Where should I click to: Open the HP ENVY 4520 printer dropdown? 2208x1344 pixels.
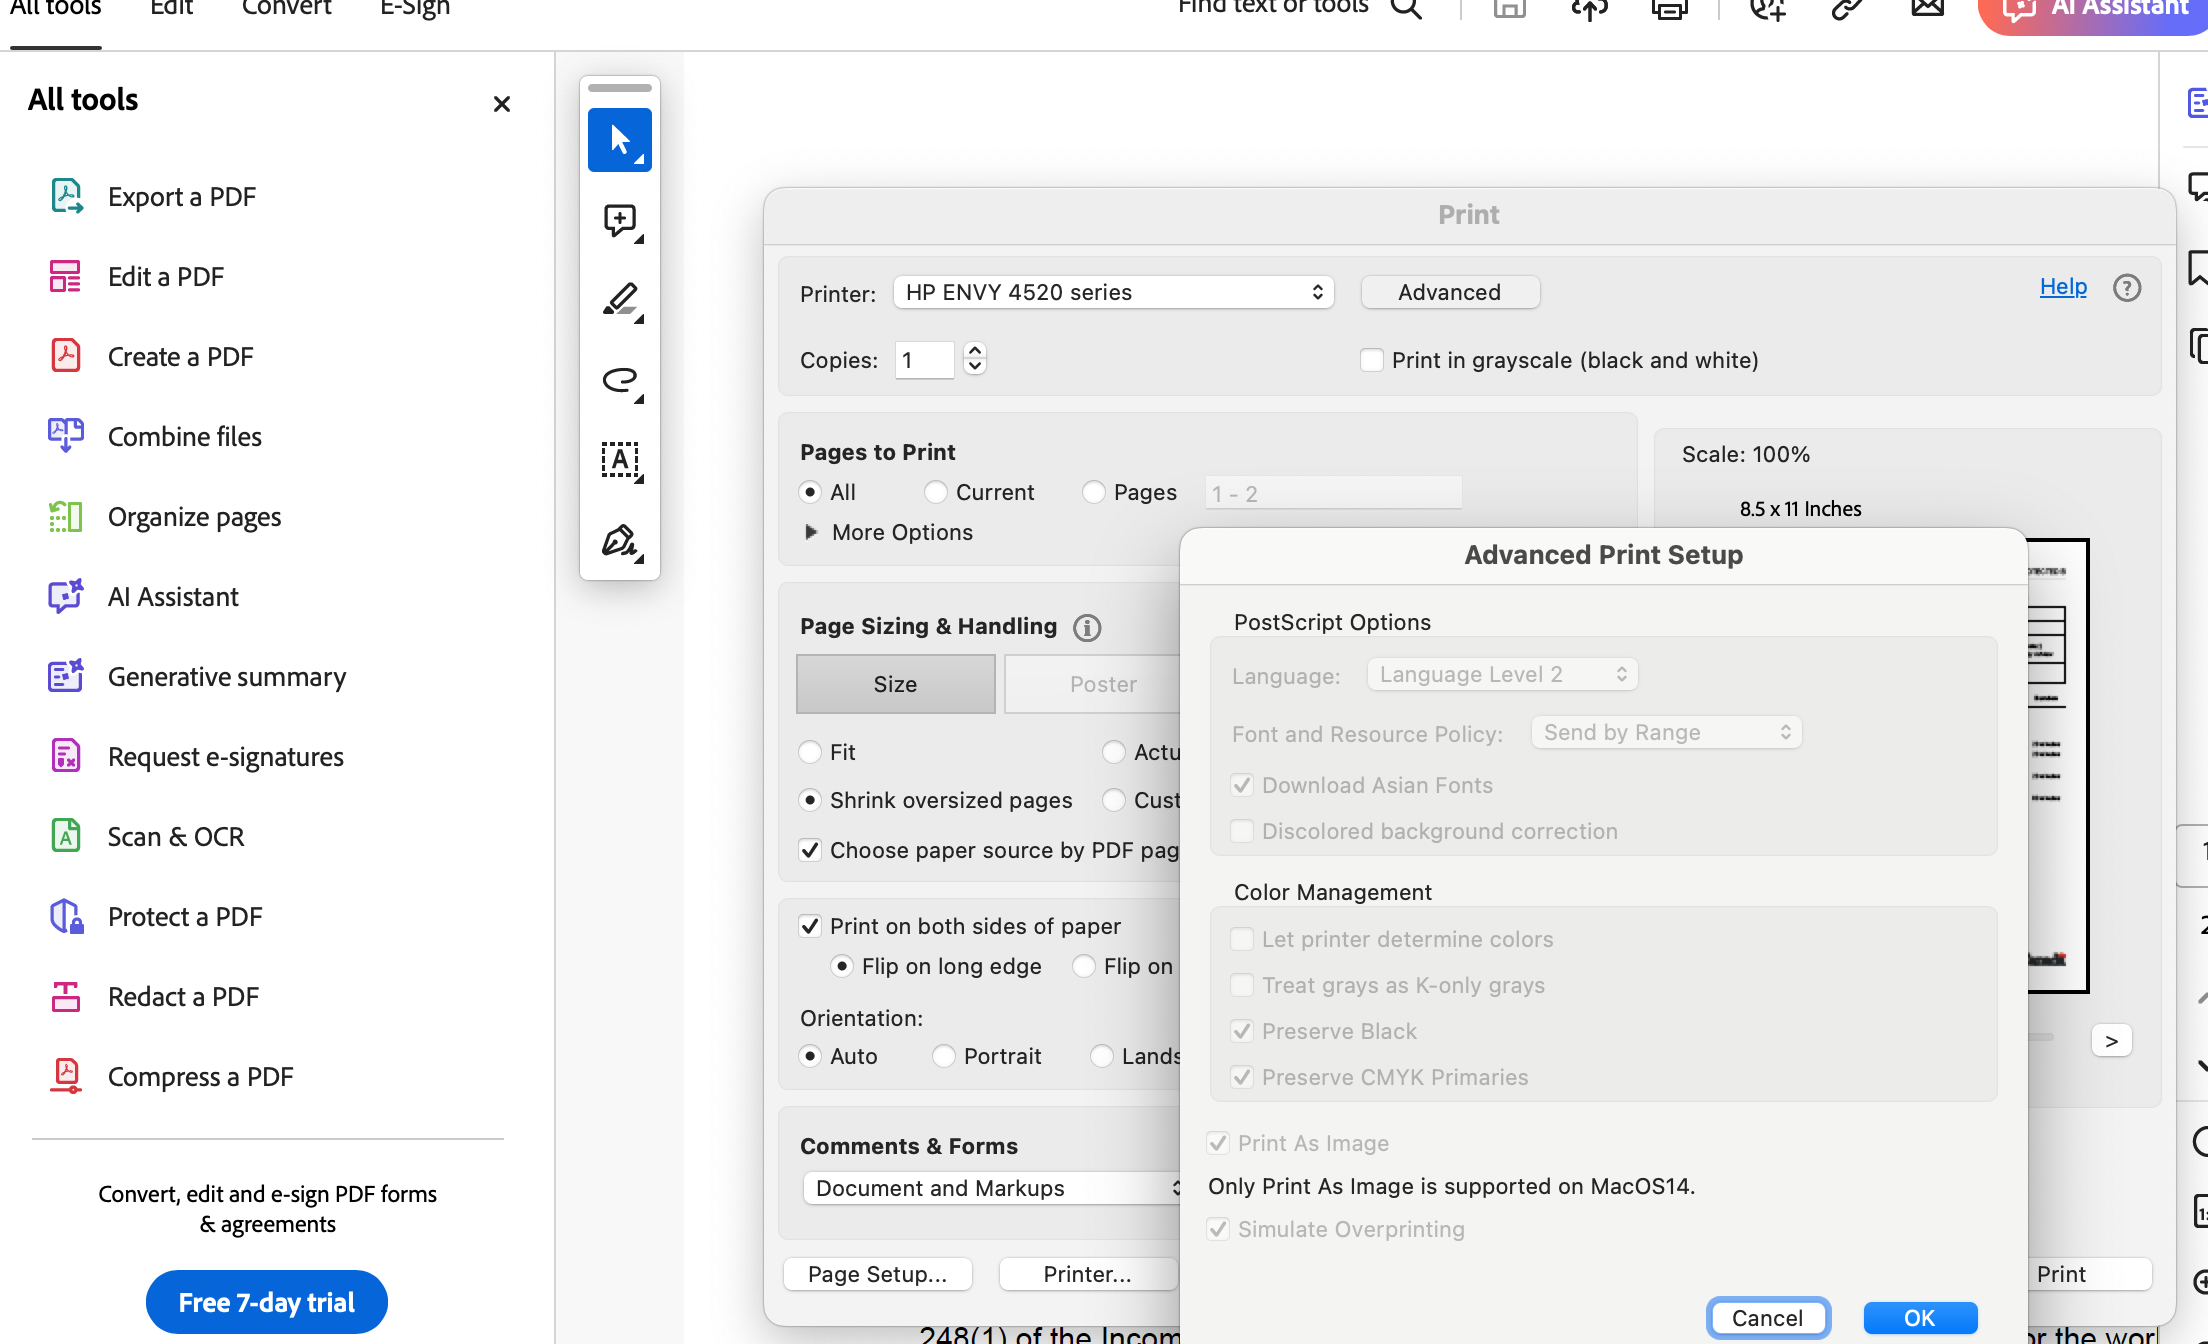(1112, 292)
